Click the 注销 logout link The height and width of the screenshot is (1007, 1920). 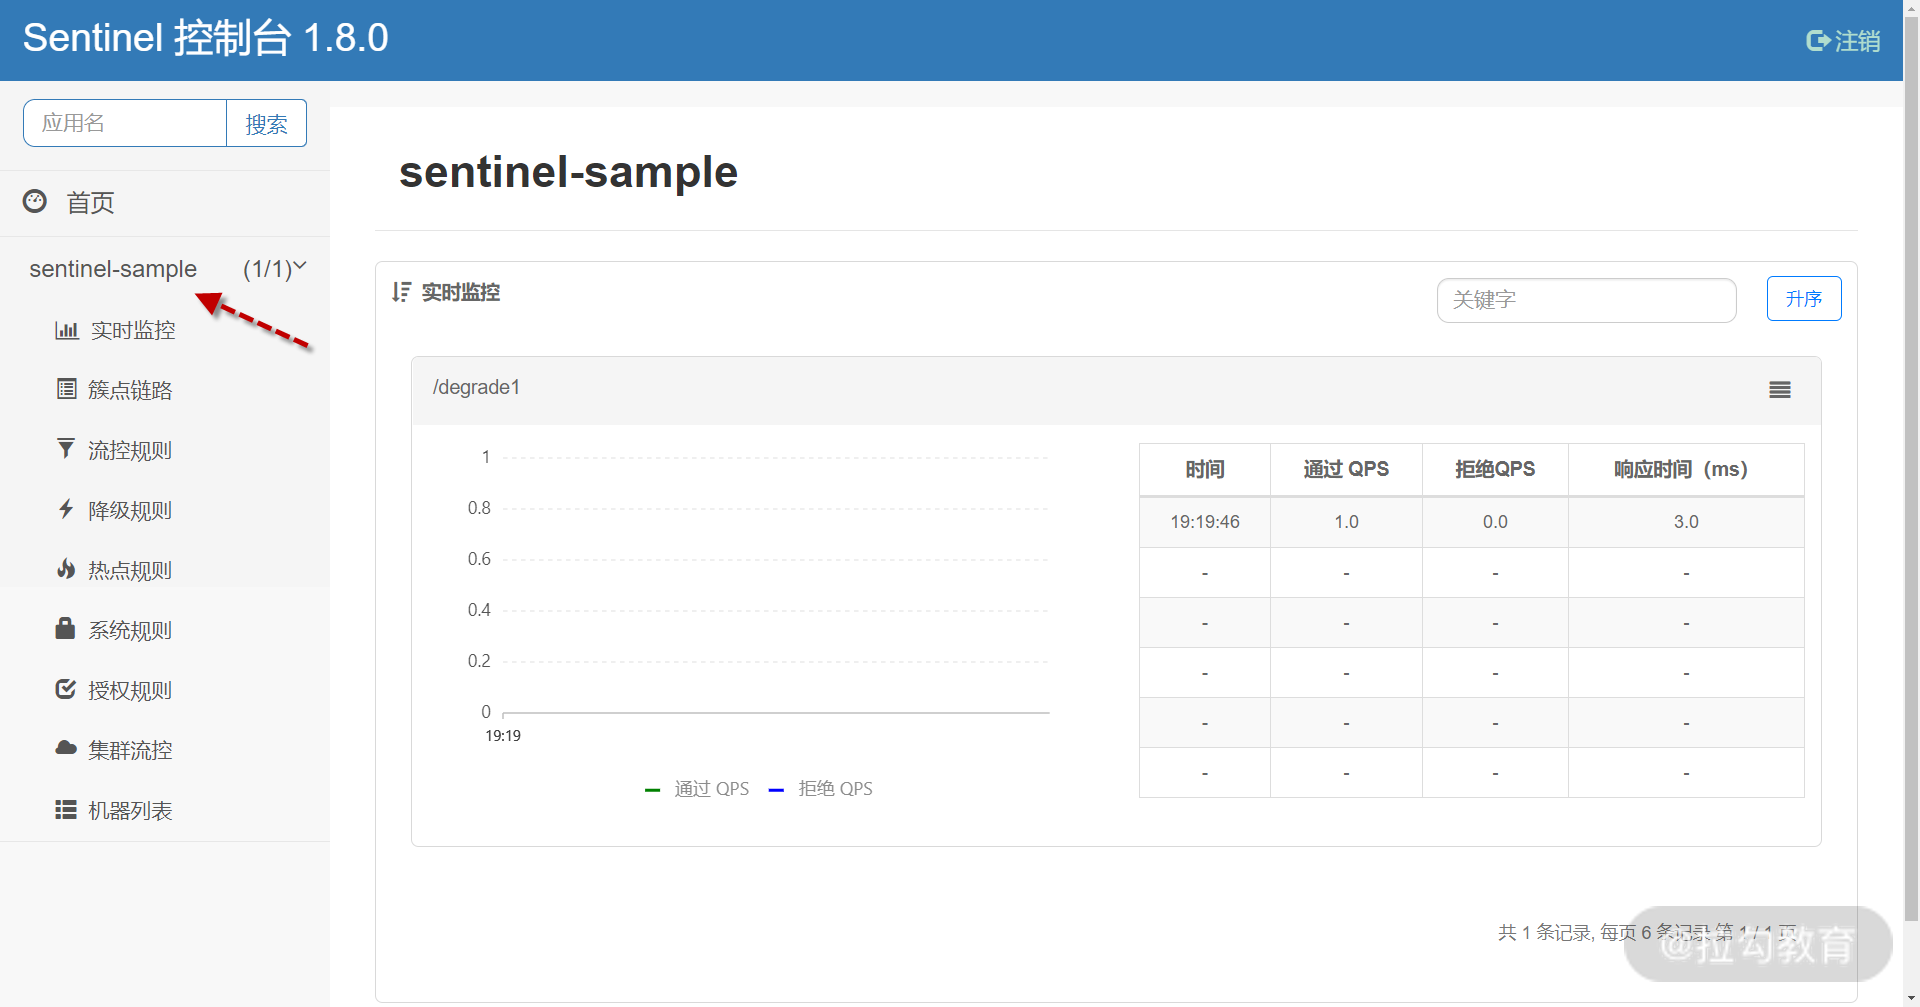[x=1844, y=41]
